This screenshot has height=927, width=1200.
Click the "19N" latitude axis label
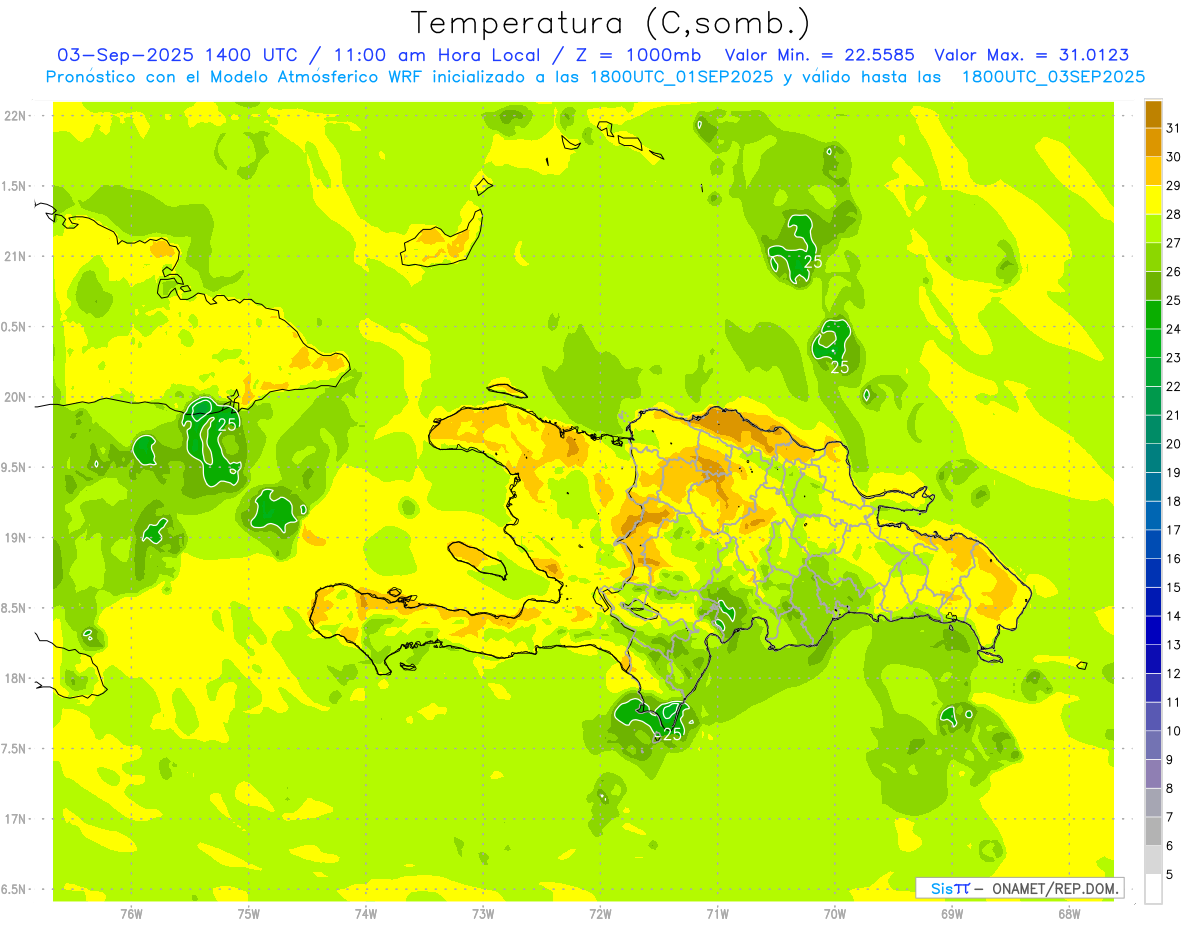click(x=15, y=538)
